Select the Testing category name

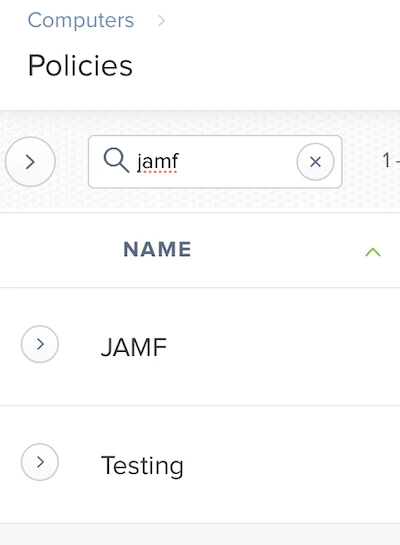142,466
